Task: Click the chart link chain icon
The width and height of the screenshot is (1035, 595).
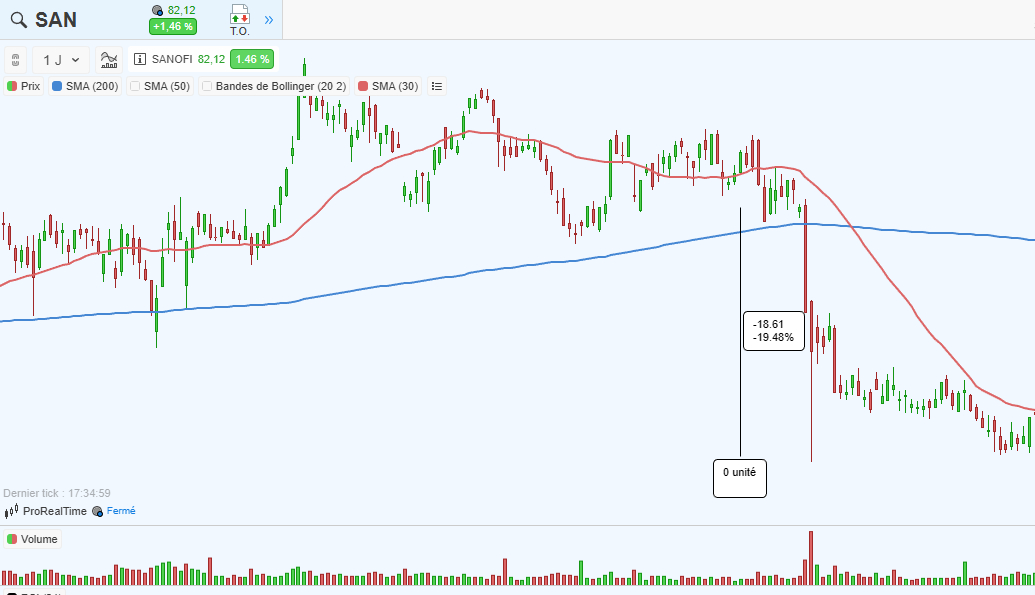Action: [x=15, y=60]
